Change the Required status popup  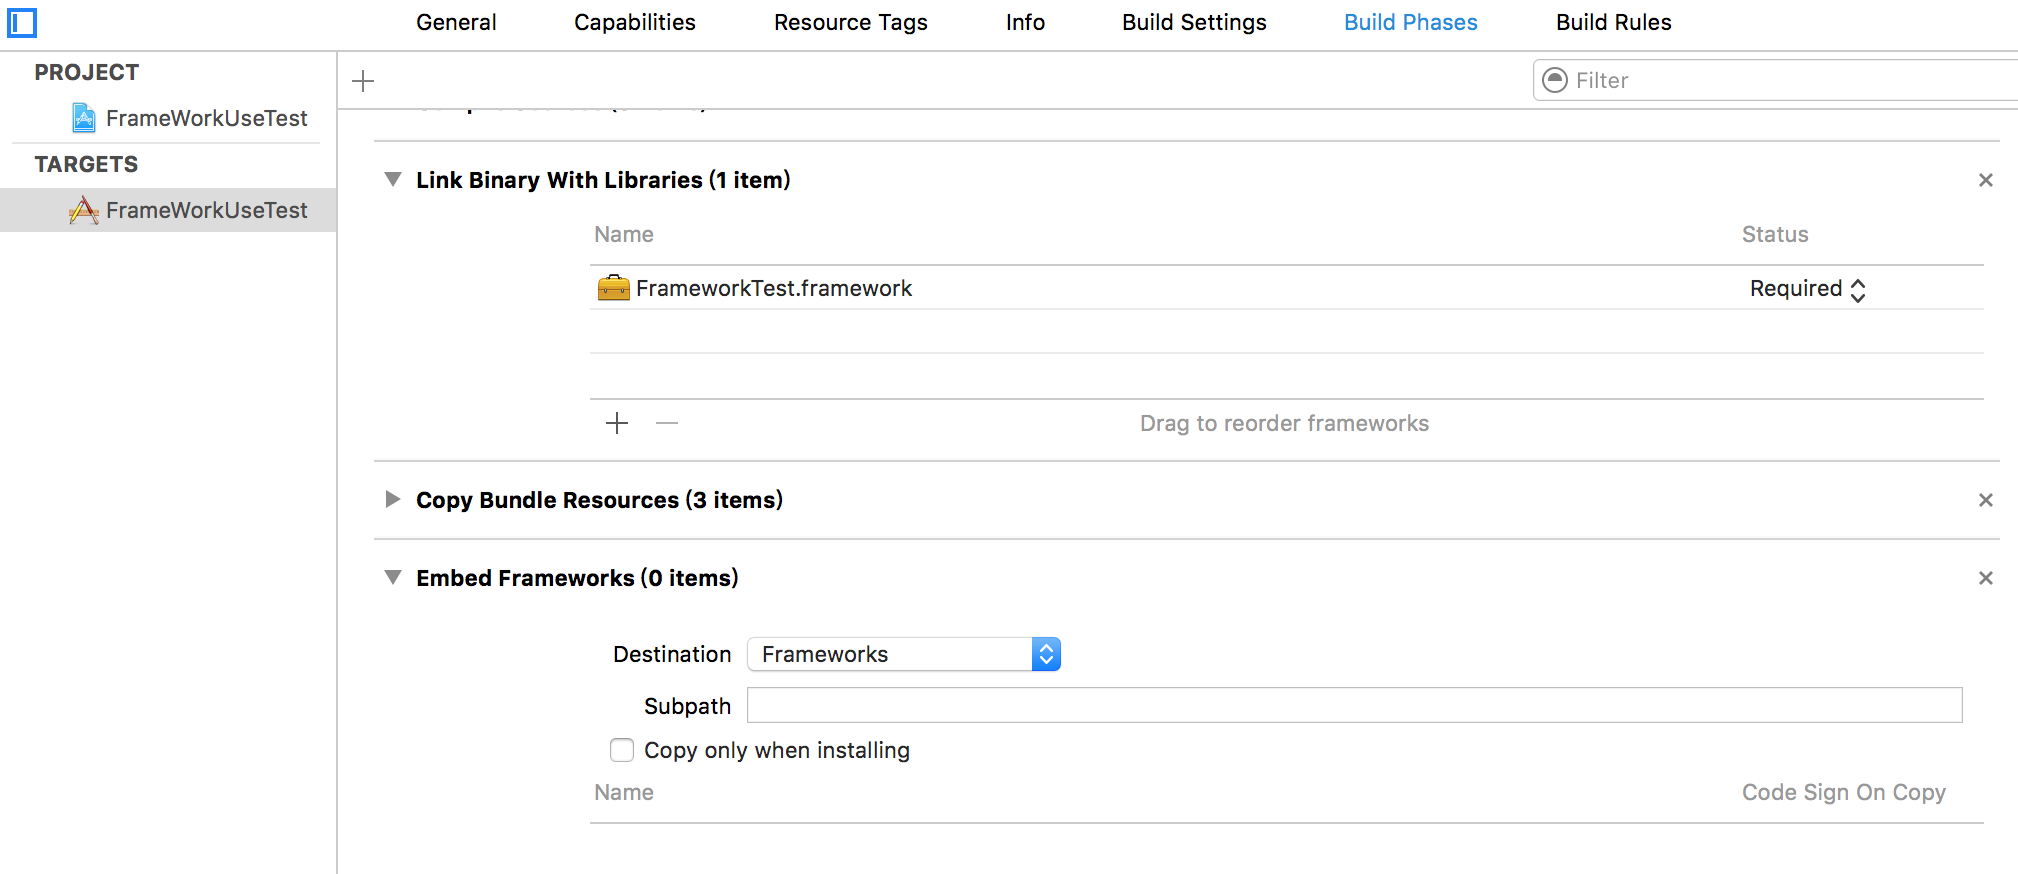(x=1807, y=289)
